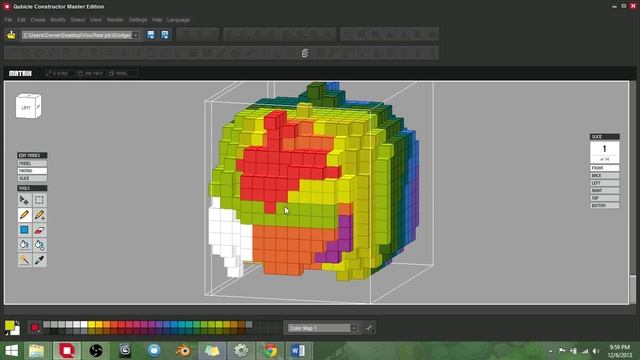Screen dimensions: 640x360
Task: Pick the white palette swatch in top row
Action: click(84, 324)
